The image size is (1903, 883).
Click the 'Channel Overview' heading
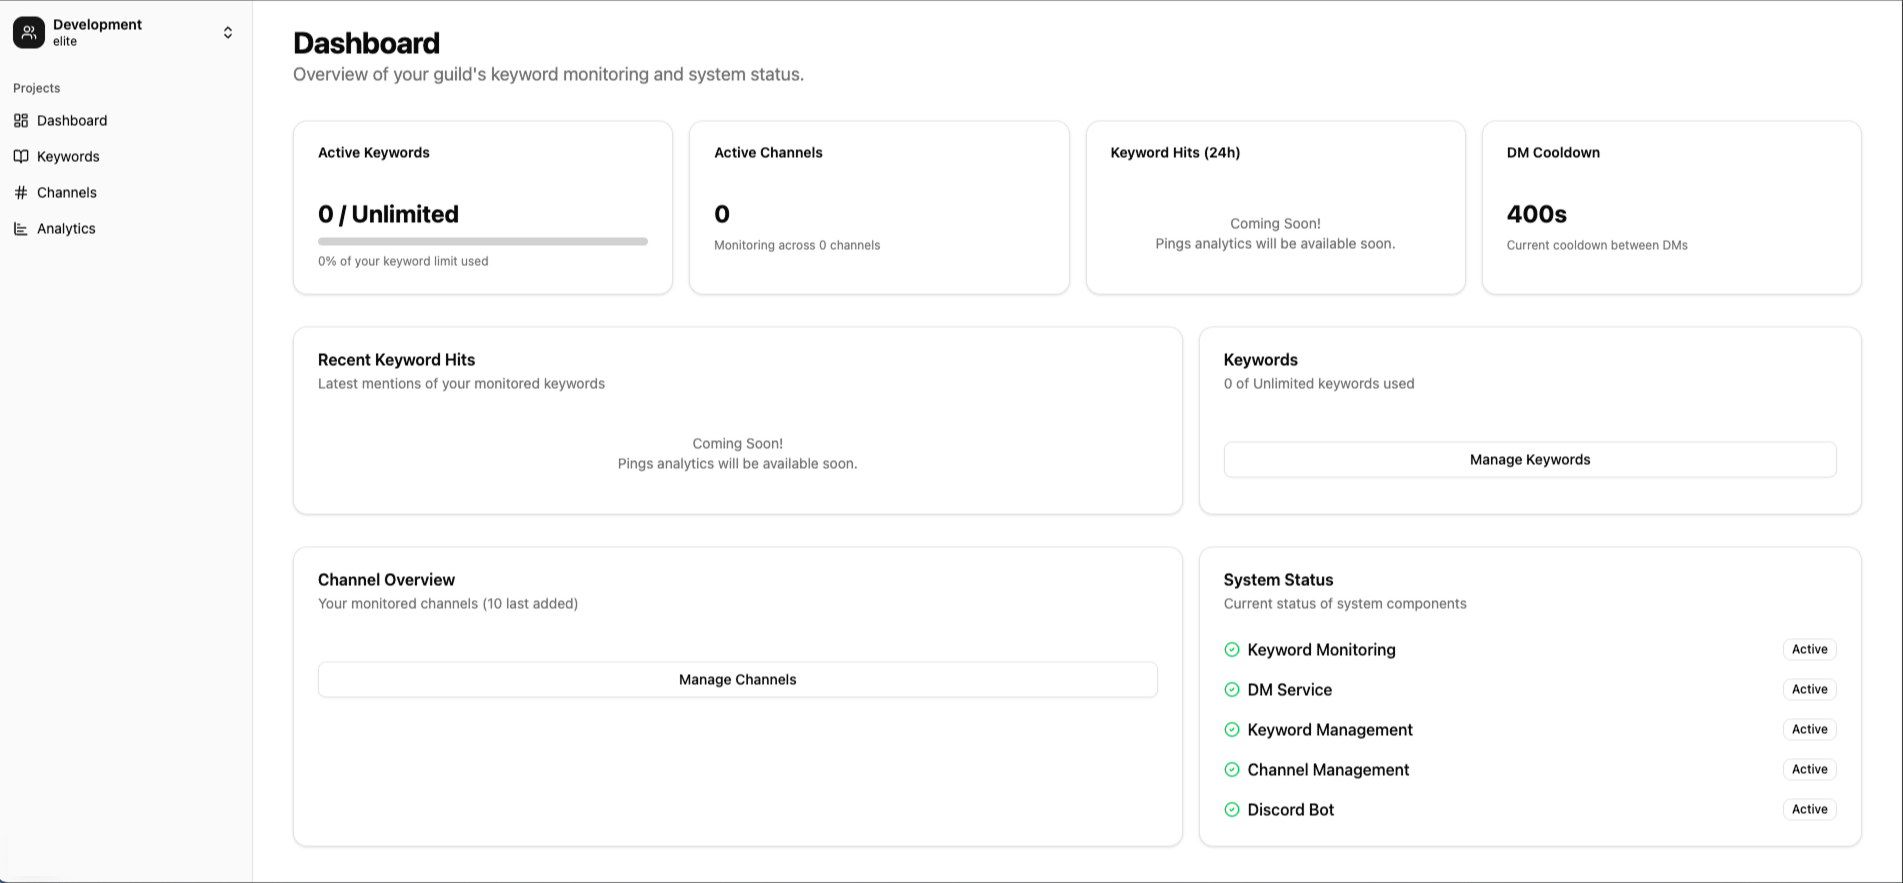(x=386, y=579)
